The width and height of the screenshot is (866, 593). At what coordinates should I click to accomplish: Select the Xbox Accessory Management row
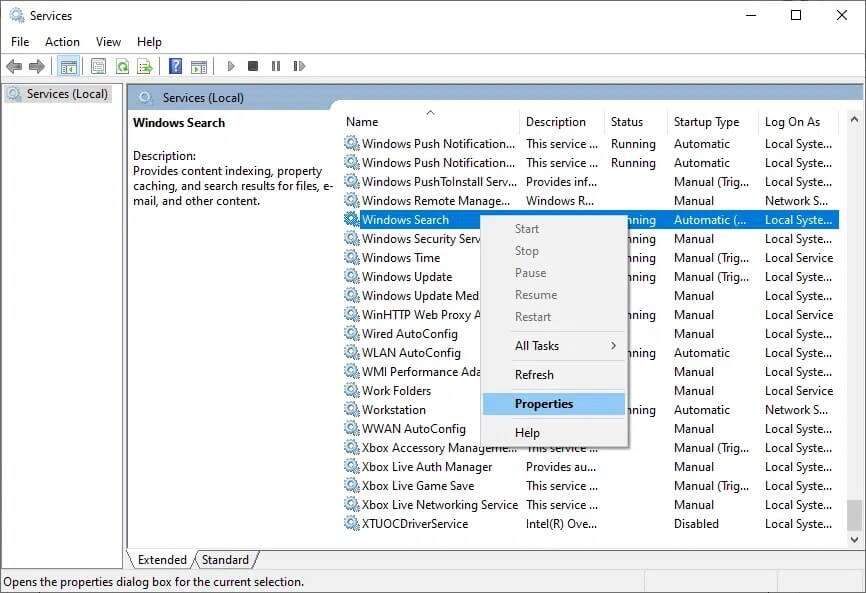click(591, 448)
